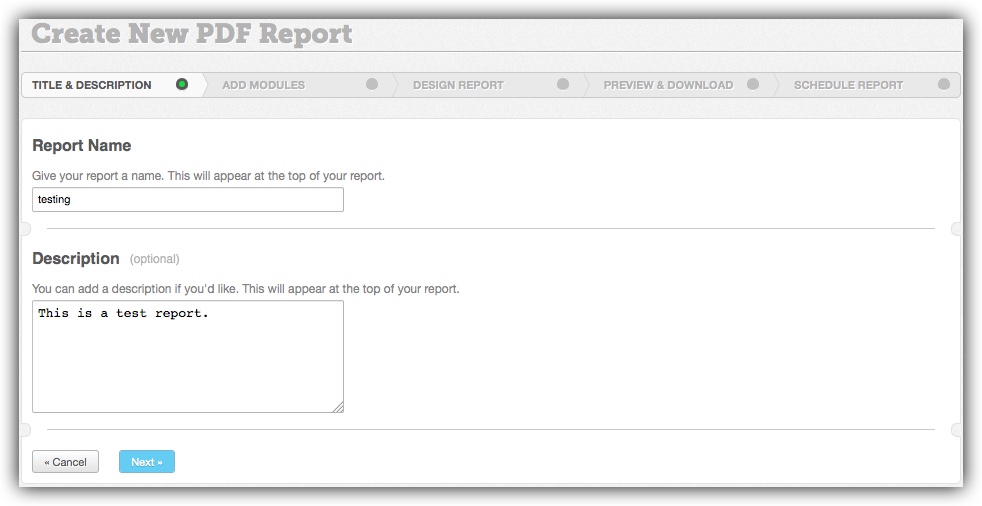
Task: Click the Description textarea resize handle
Action: click(338, 407)
